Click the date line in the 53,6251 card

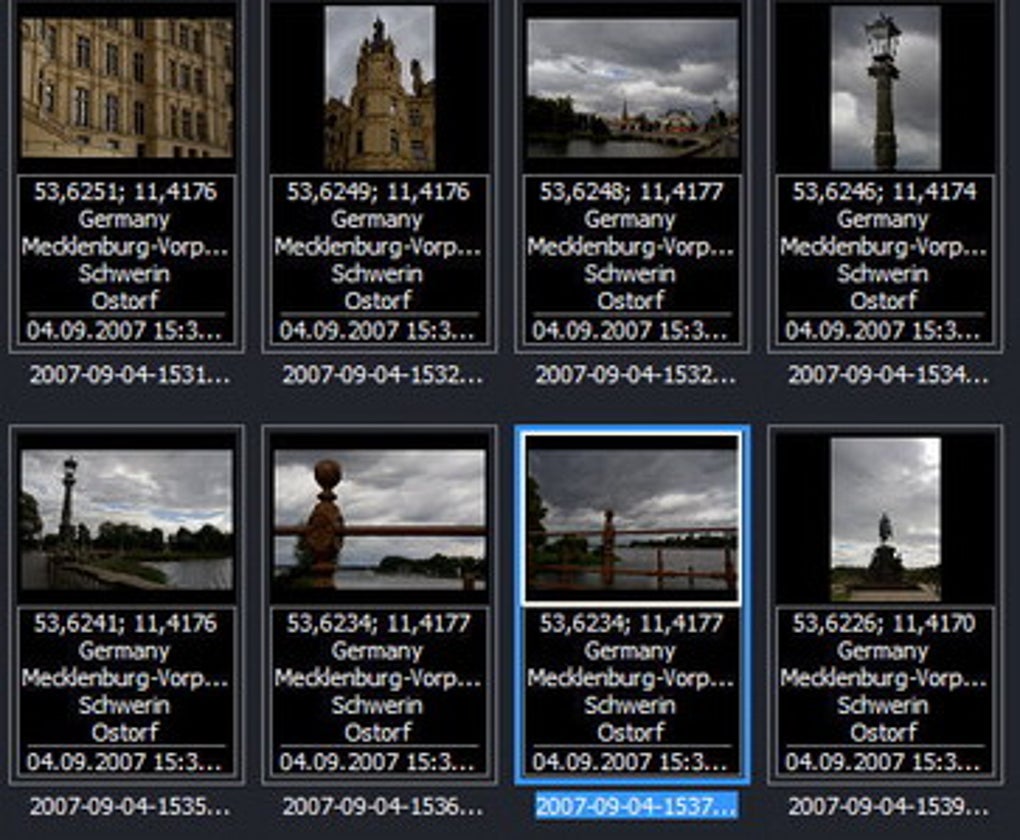click(x=124, y=331)
